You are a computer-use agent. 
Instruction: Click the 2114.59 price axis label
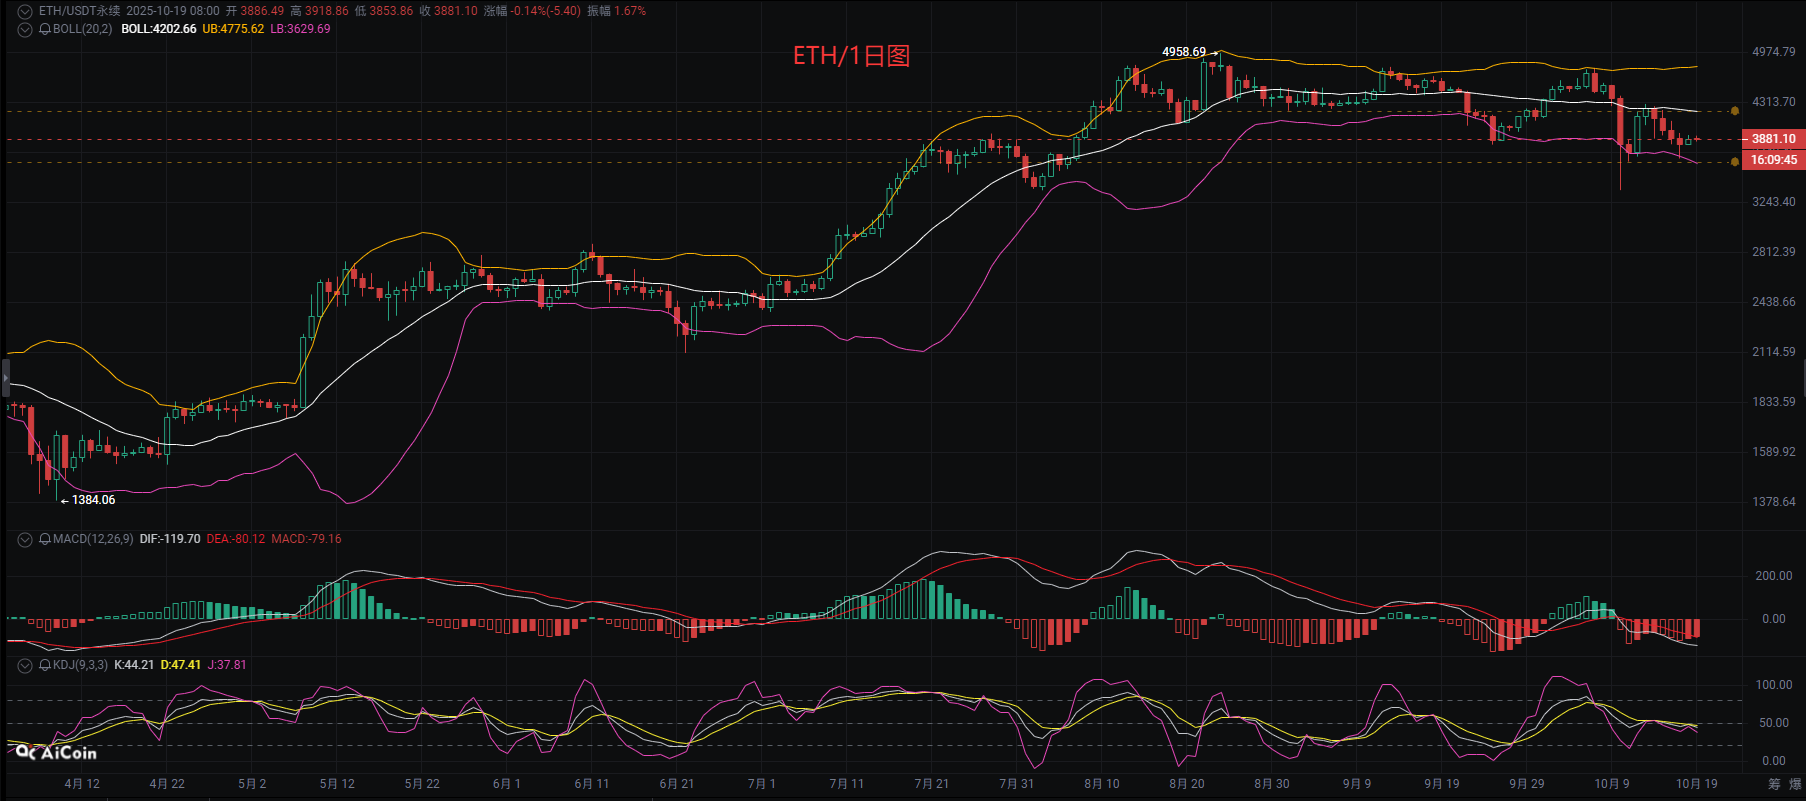(x=1774, y=352)
